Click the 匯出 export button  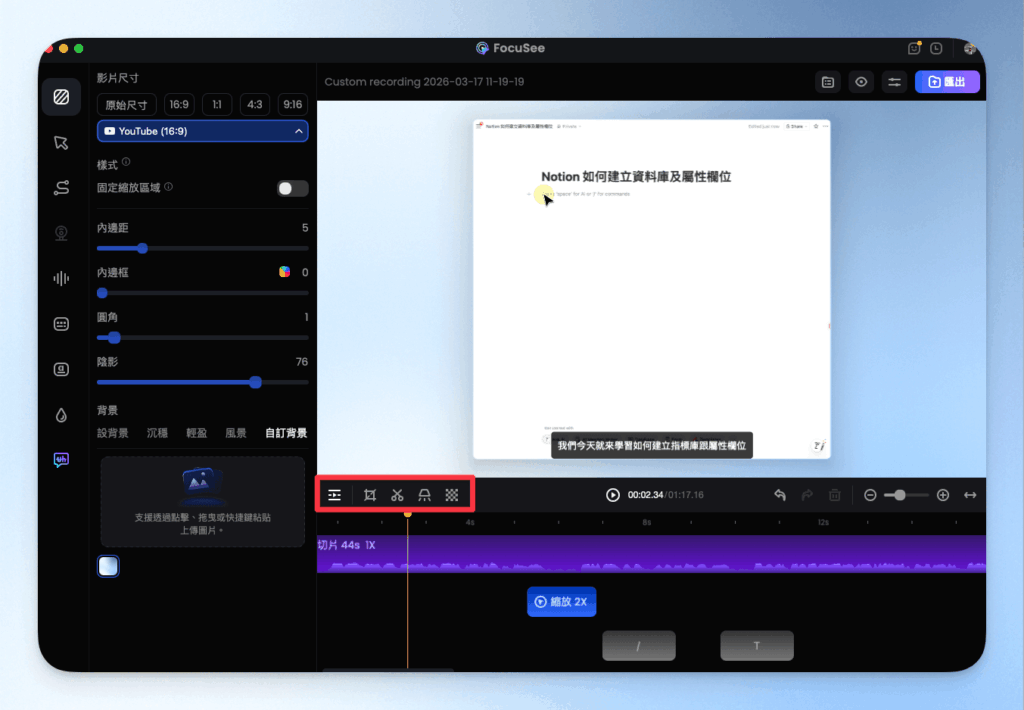point(946,82)
